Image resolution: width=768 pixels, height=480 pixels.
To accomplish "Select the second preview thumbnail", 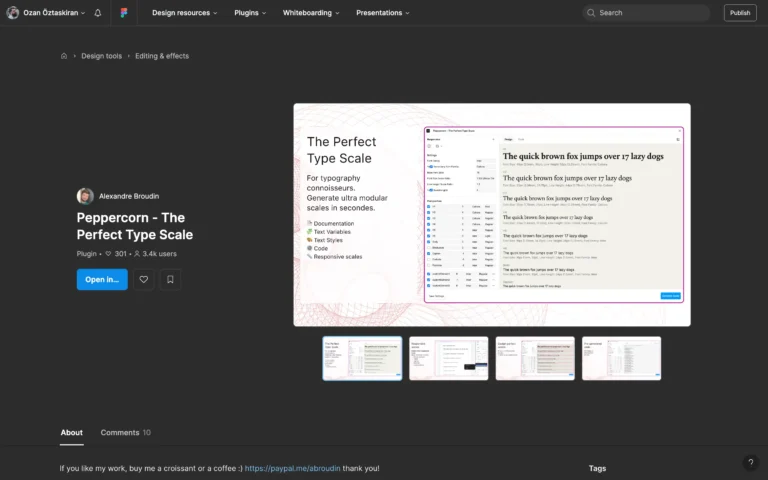I will click(449, 358).
